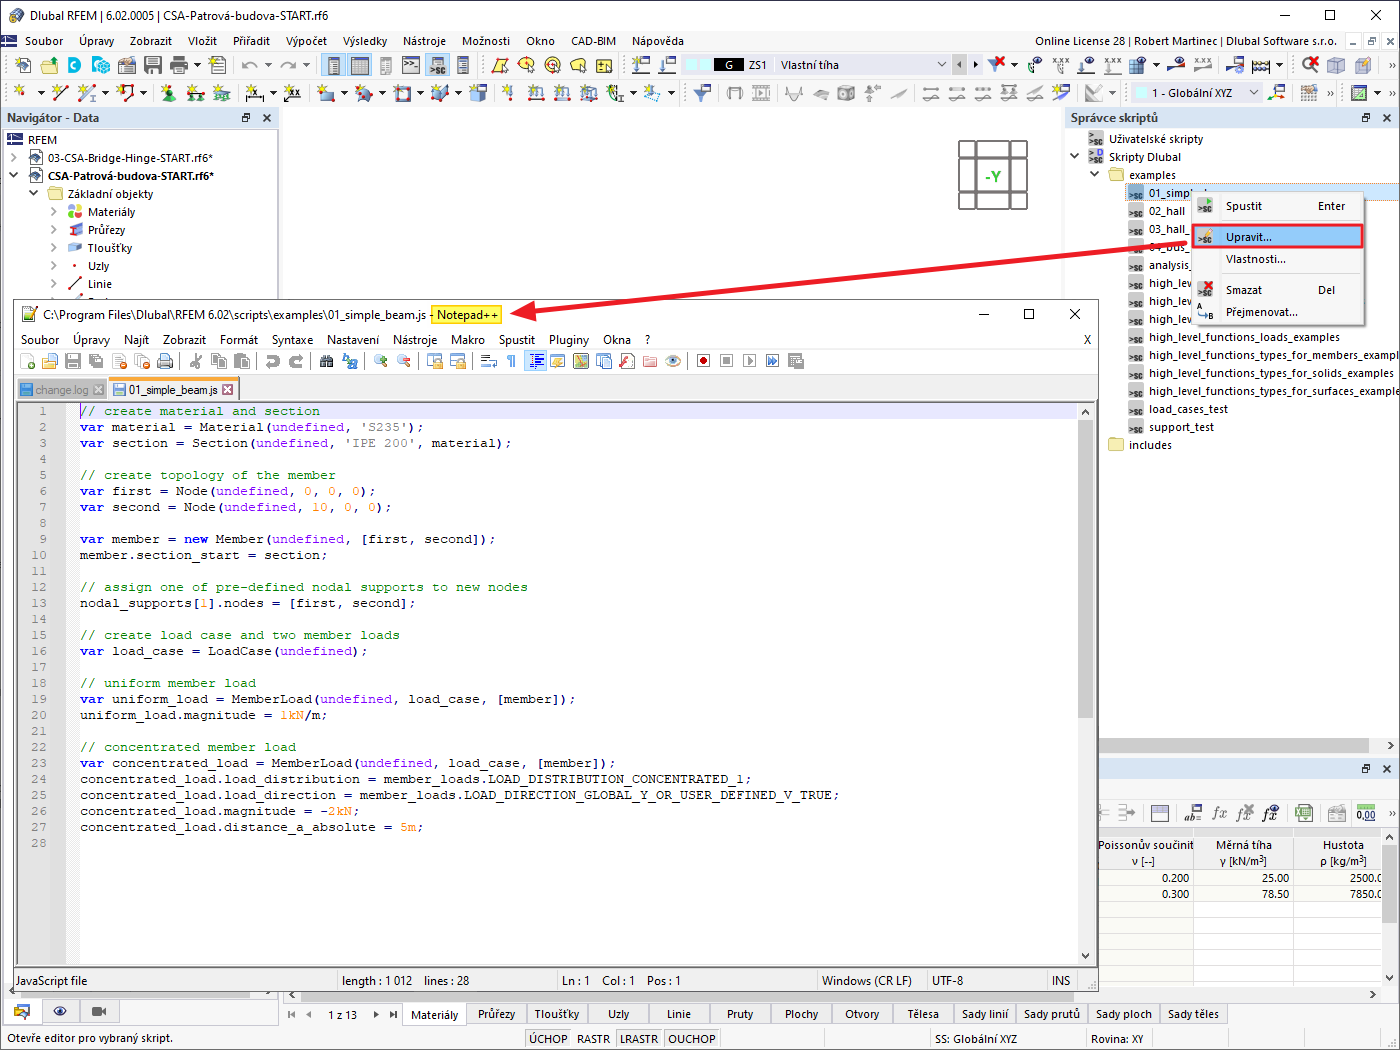Switch to the Pruty tab in bottom table
The height and width of the screenshot is (1050, 1400).
point(740,1014)
